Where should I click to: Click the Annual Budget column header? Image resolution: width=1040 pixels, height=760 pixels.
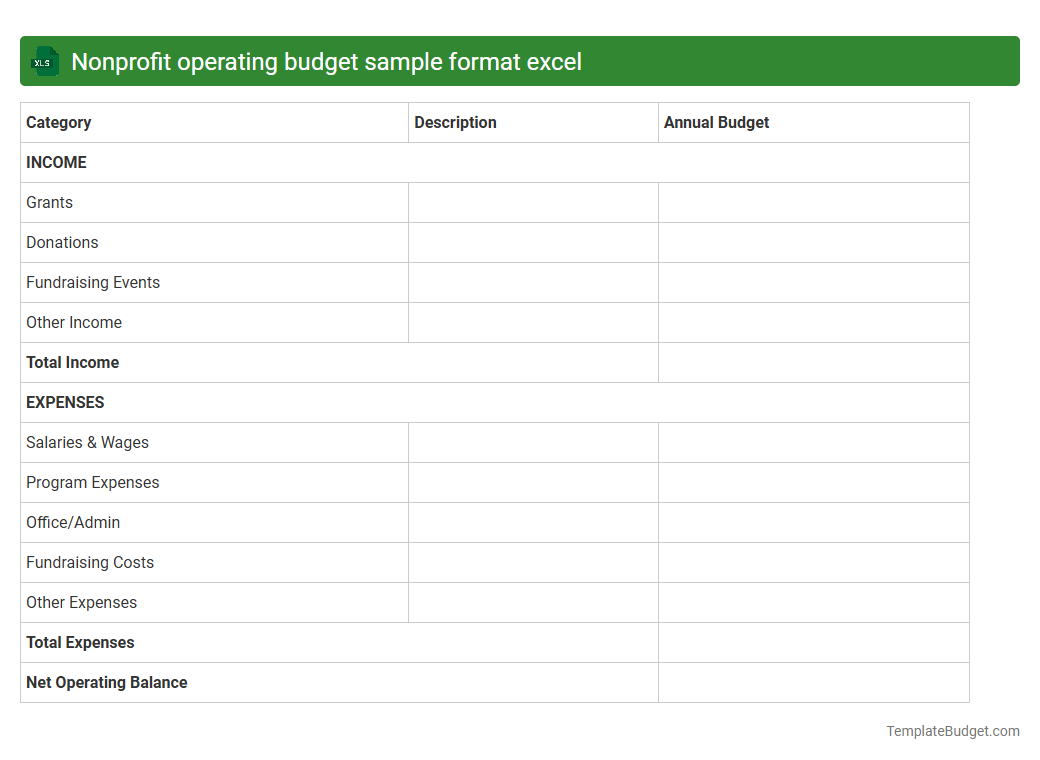(x=716, y=122)
